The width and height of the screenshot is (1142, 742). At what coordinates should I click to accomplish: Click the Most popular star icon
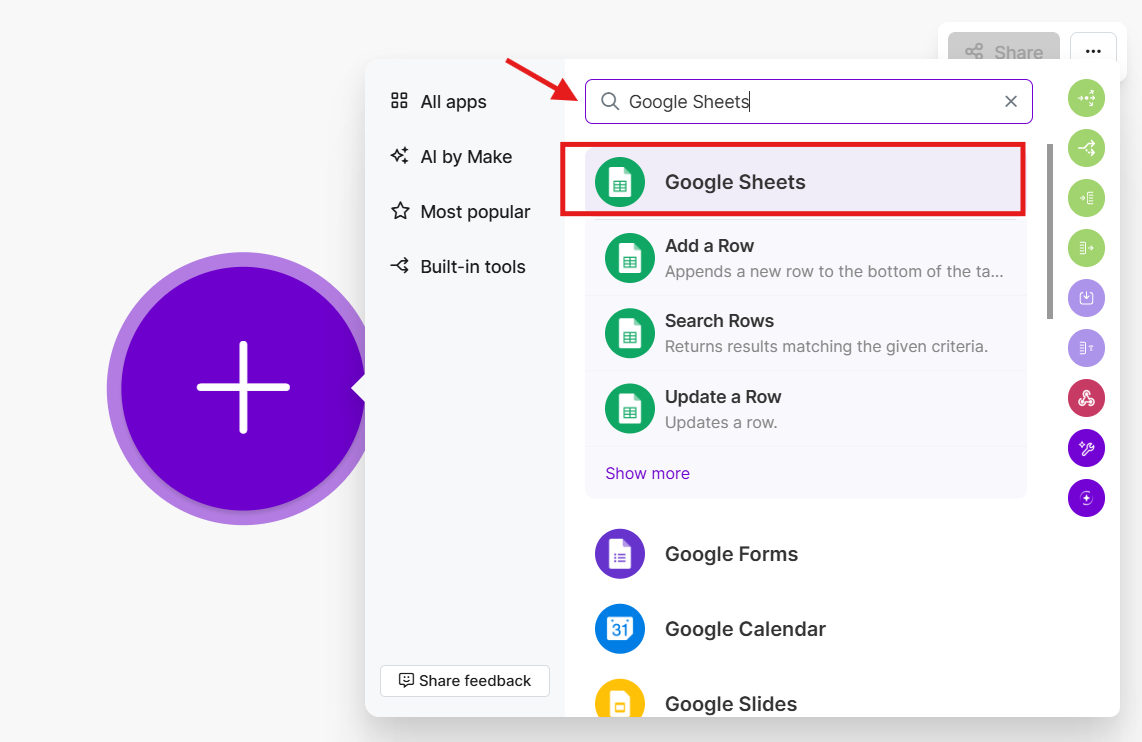click(400, 211)
